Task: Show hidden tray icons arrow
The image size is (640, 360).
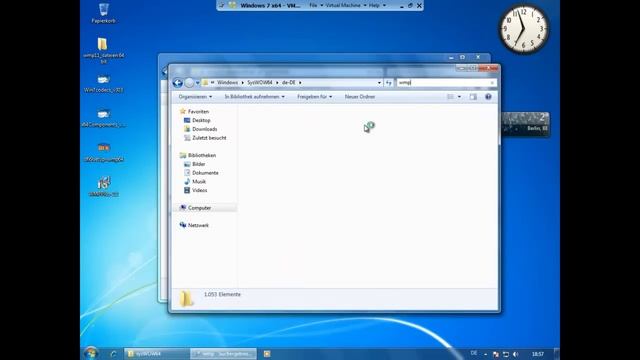Action: (x=485, y=354)
